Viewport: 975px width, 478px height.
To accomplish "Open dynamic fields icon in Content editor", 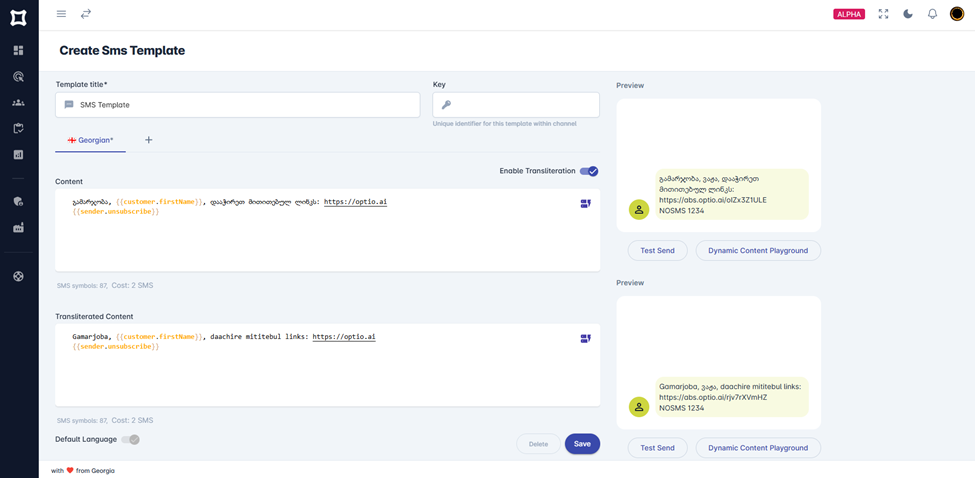I will click(x=586, y=203).
